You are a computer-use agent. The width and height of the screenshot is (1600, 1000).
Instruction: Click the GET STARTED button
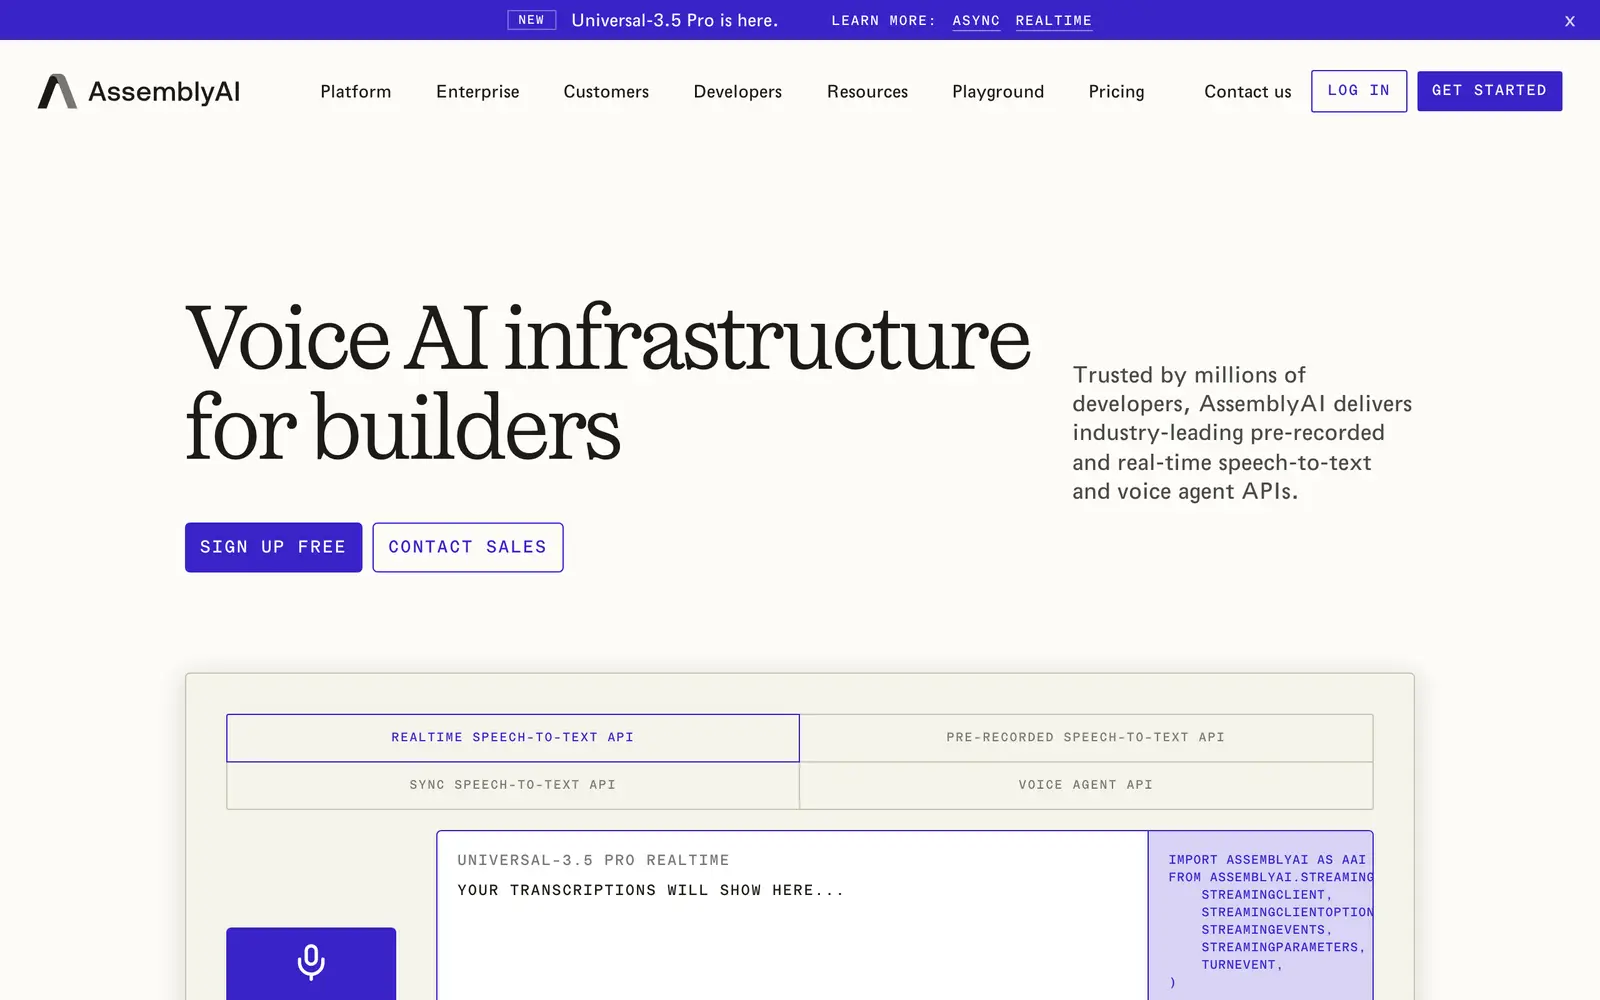click(1489, 91)
